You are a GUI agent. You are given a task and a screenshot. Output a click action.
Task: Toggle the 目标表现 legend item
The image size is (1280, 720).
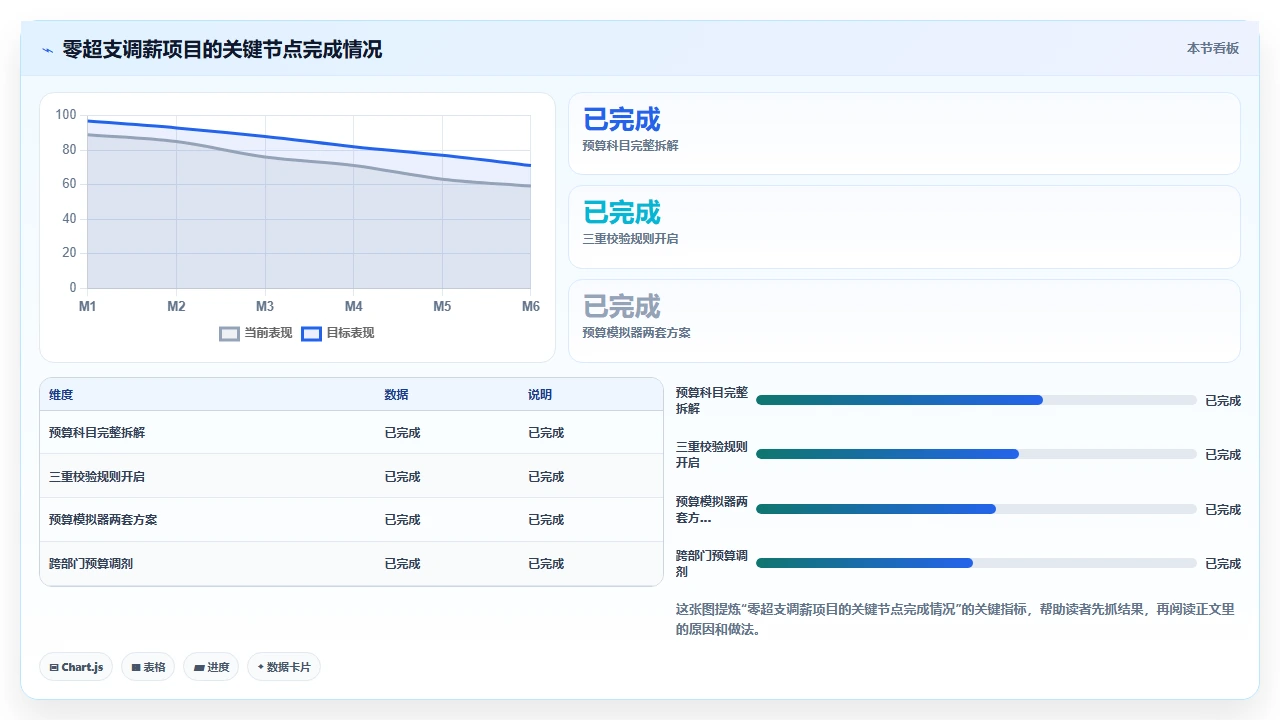tap(338, 333)
